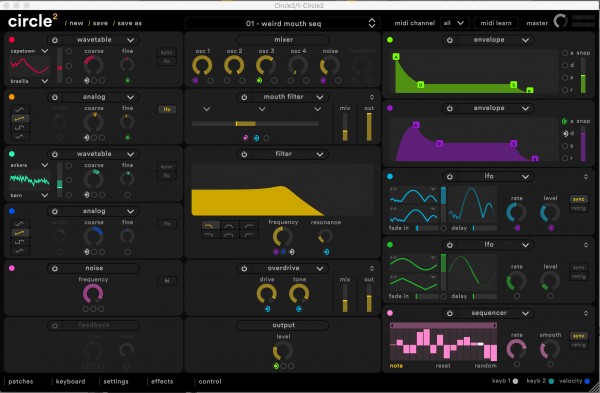Select snap 'd' radio on purple envelope

tap(565, 134)
